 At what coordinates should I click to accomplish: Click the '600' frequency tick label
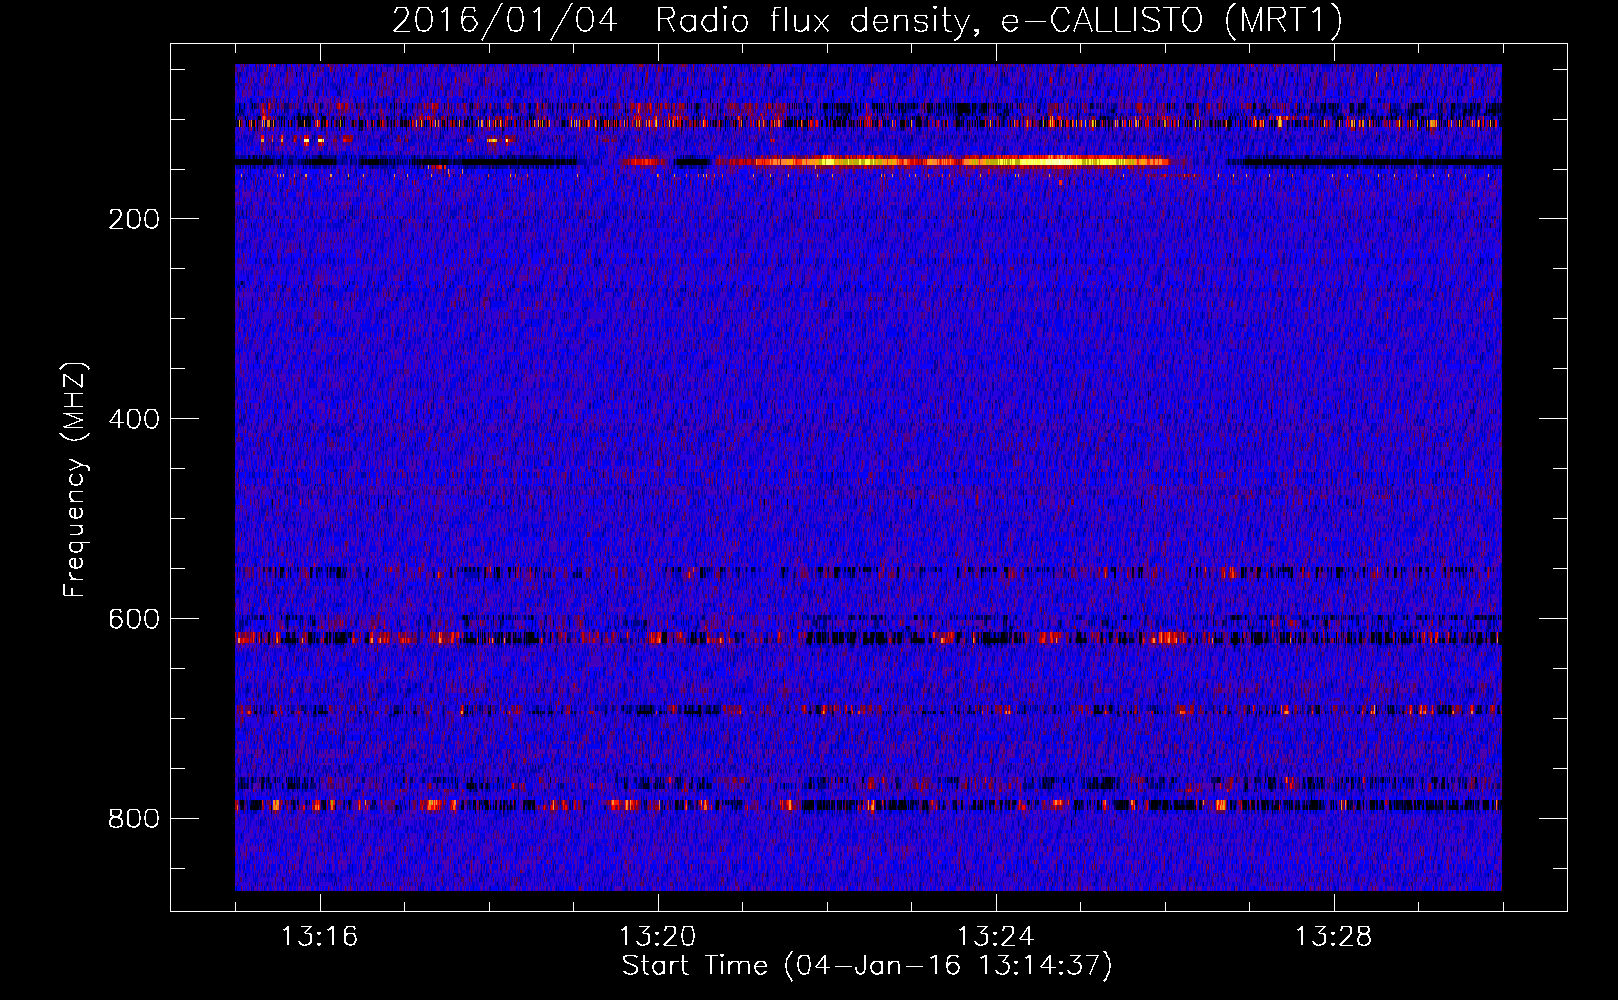(134, 619)
